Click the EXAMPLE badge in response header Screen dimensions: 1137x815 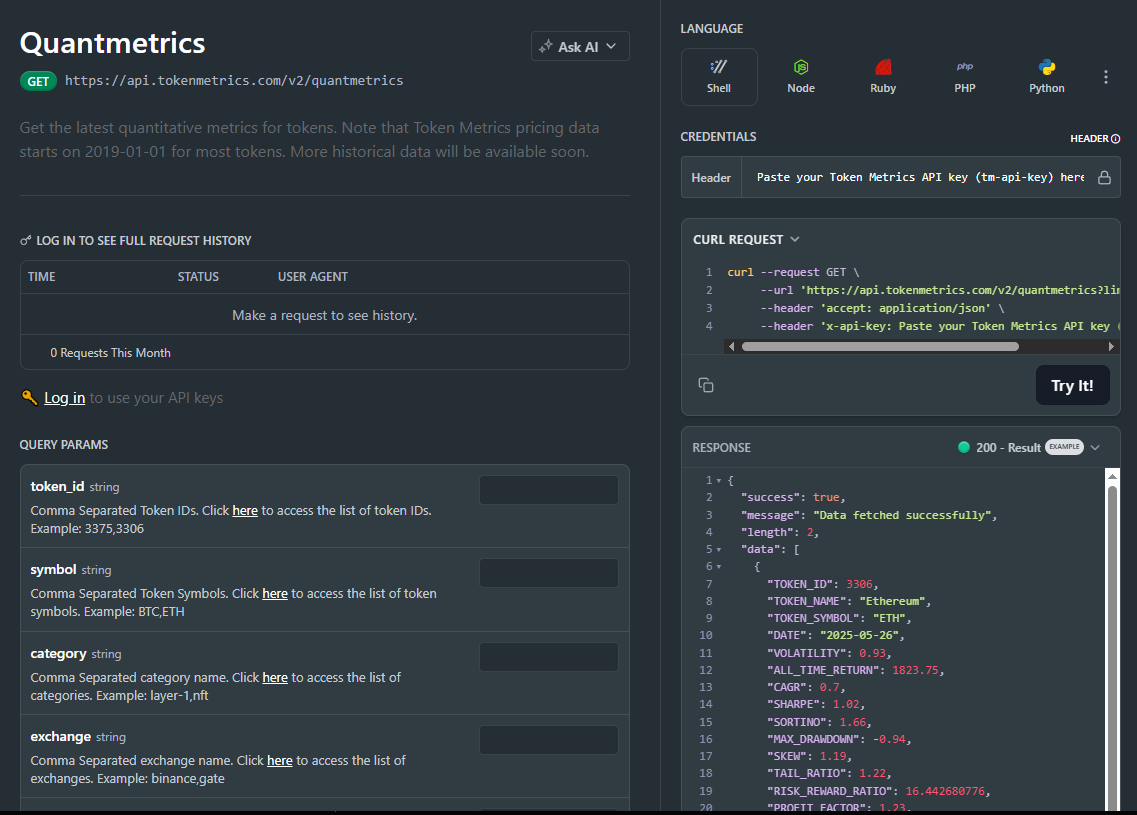1064,447
